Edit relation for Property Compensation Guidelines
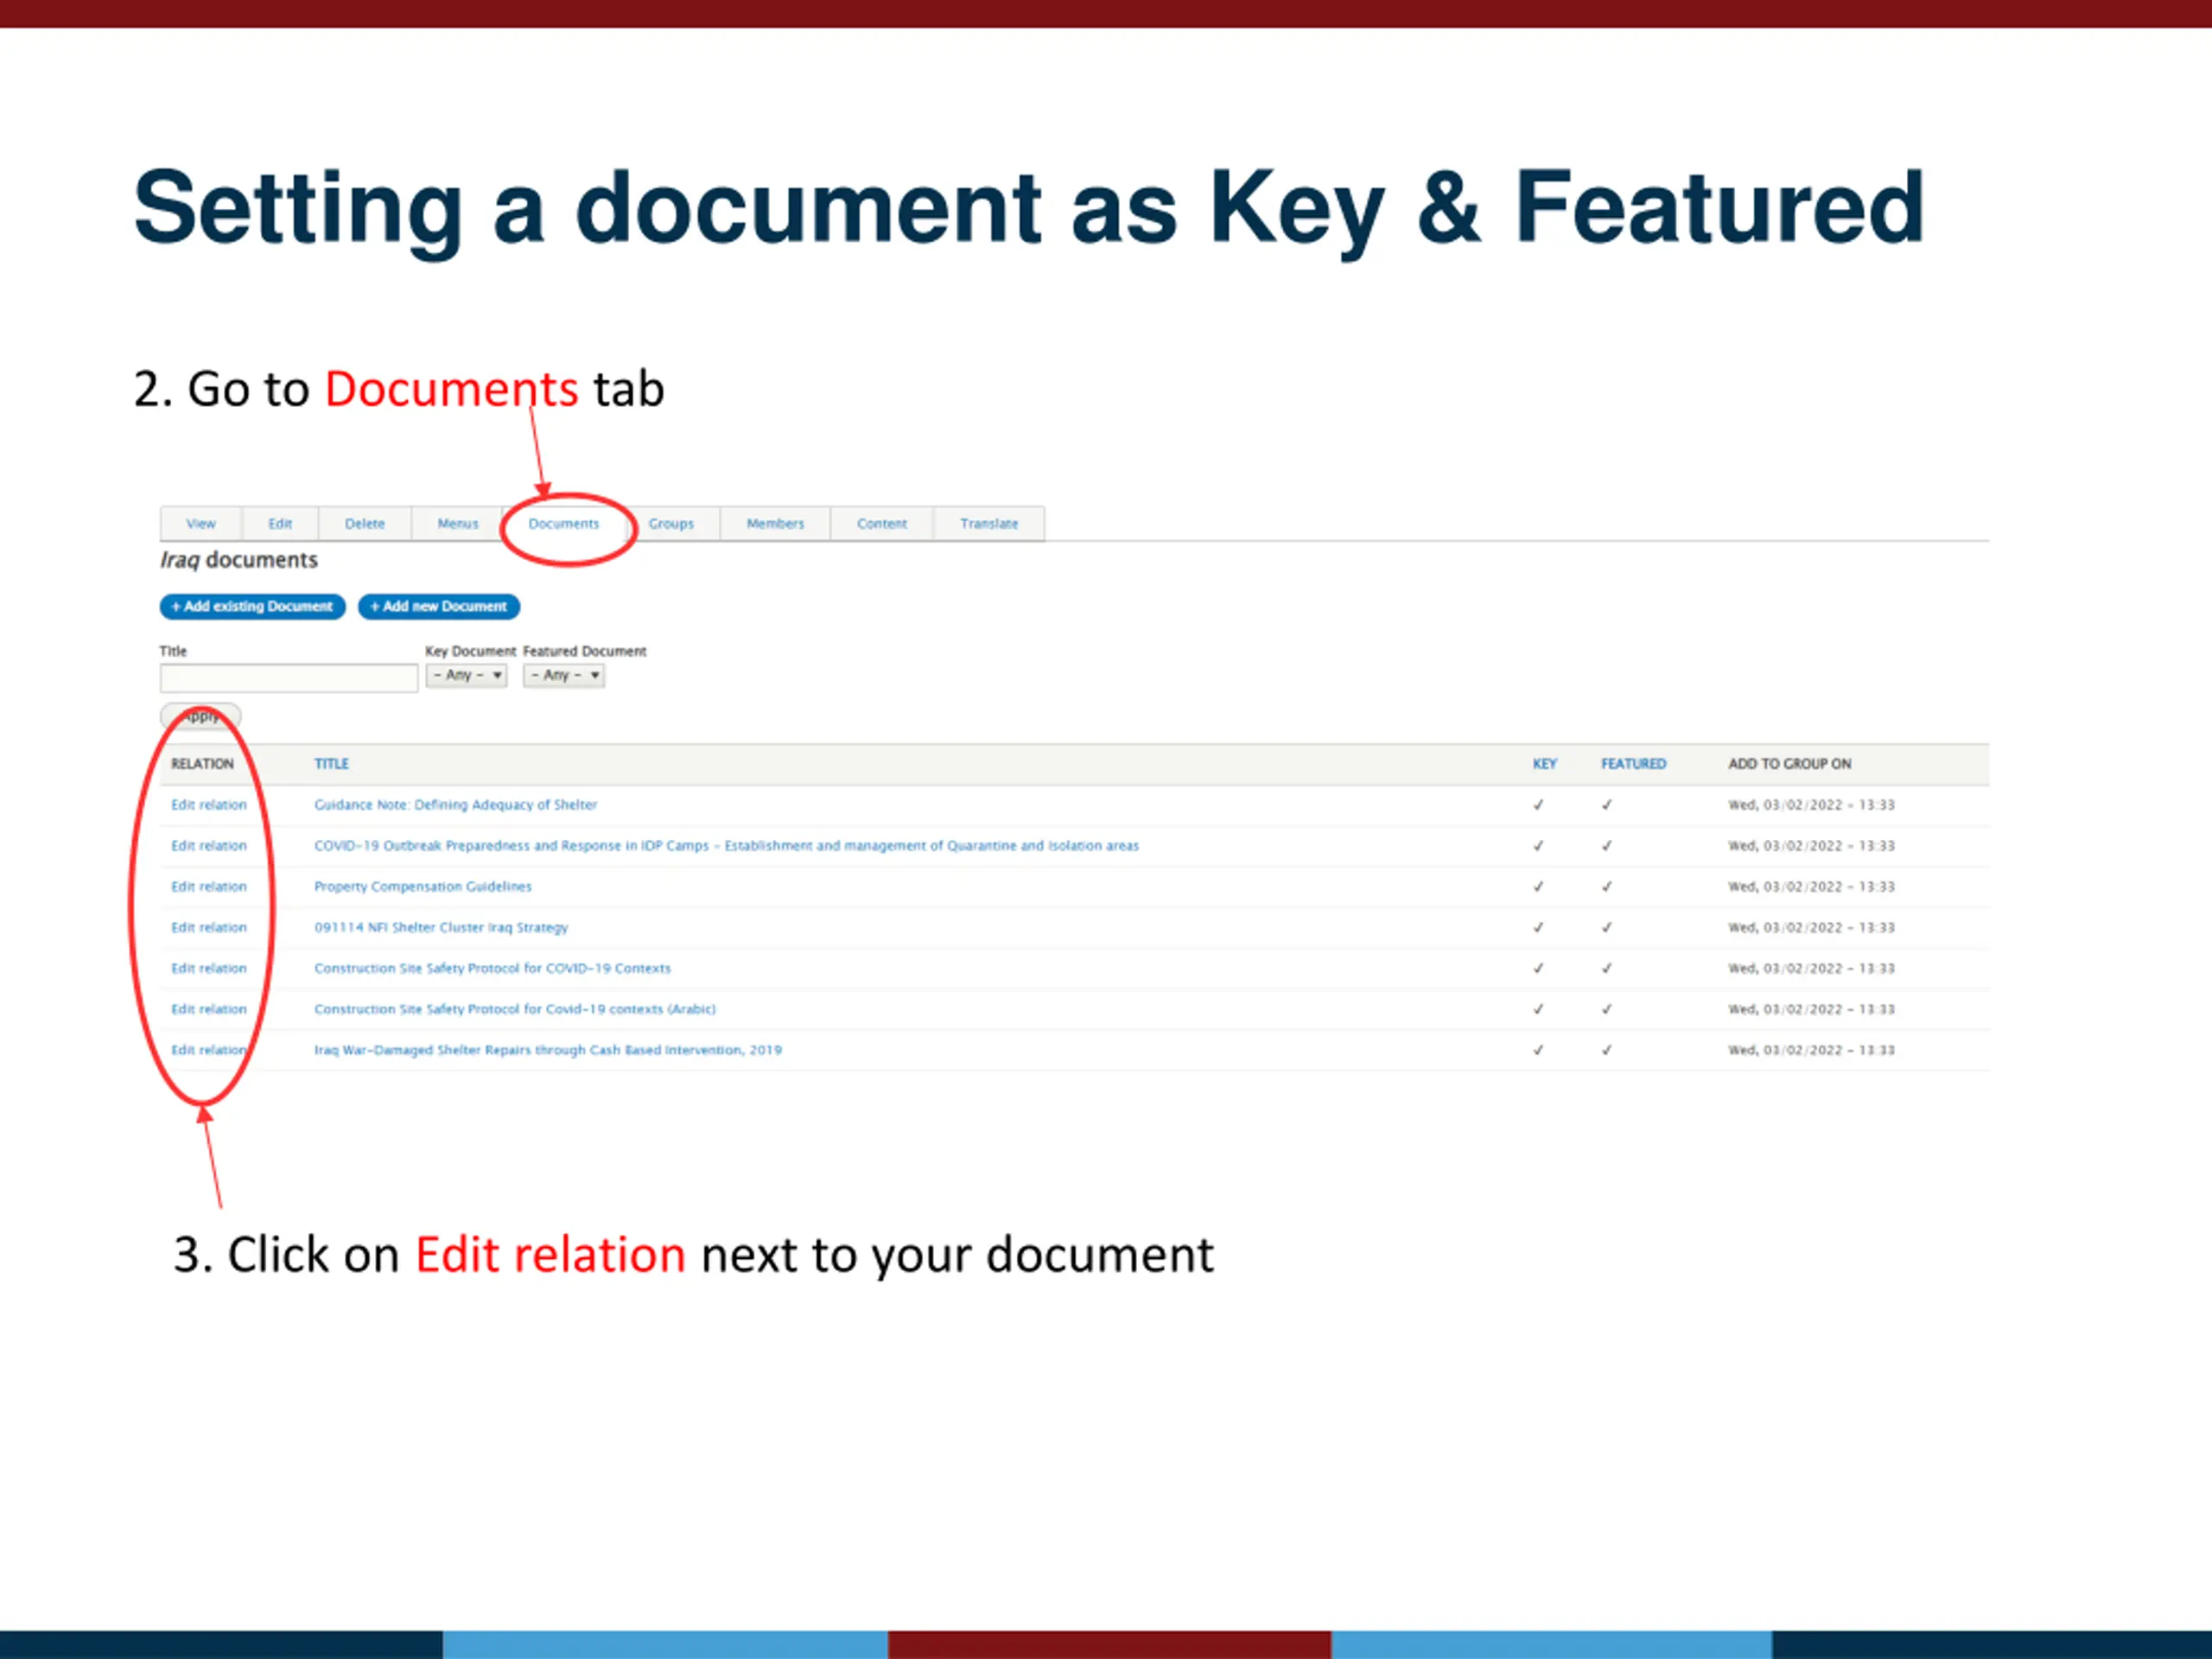This screenshot has height=1659, width=2212. click(209, 886)
